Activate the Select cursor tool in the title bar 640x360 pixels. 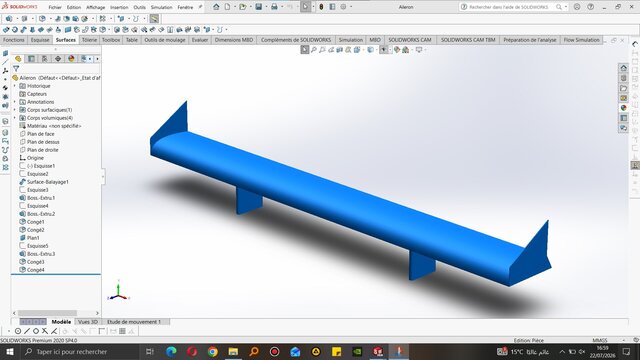click(305, 7)
